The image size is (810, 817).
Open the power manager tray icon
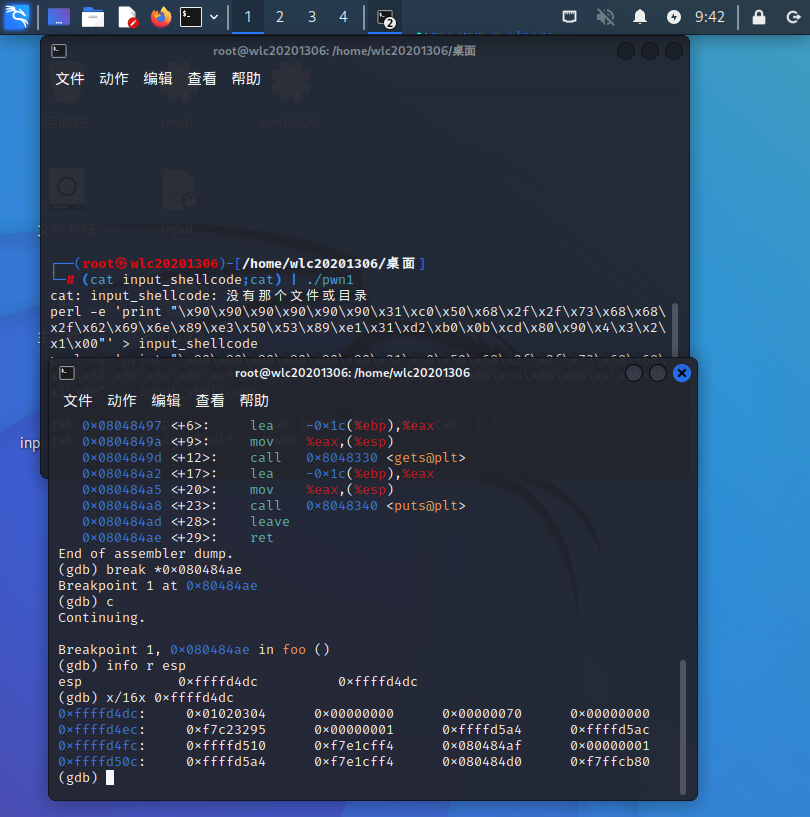tap(674, 17)
